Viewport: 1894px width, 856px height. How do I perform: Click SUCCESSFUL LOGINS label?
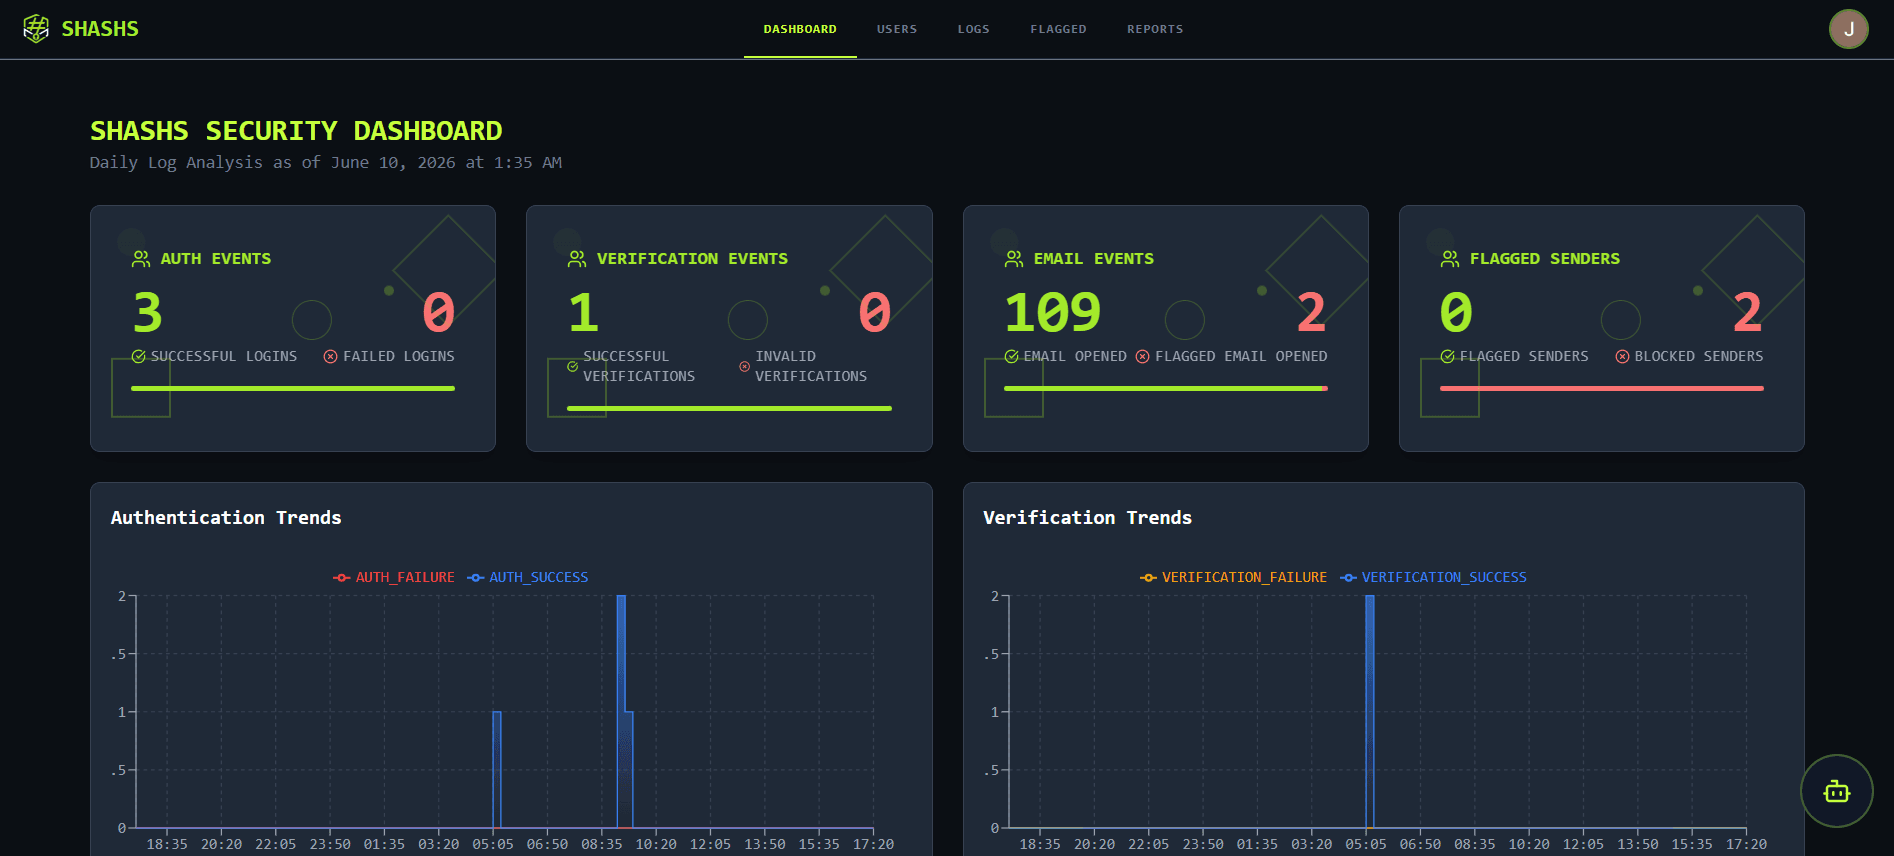[x=224, y=357]
